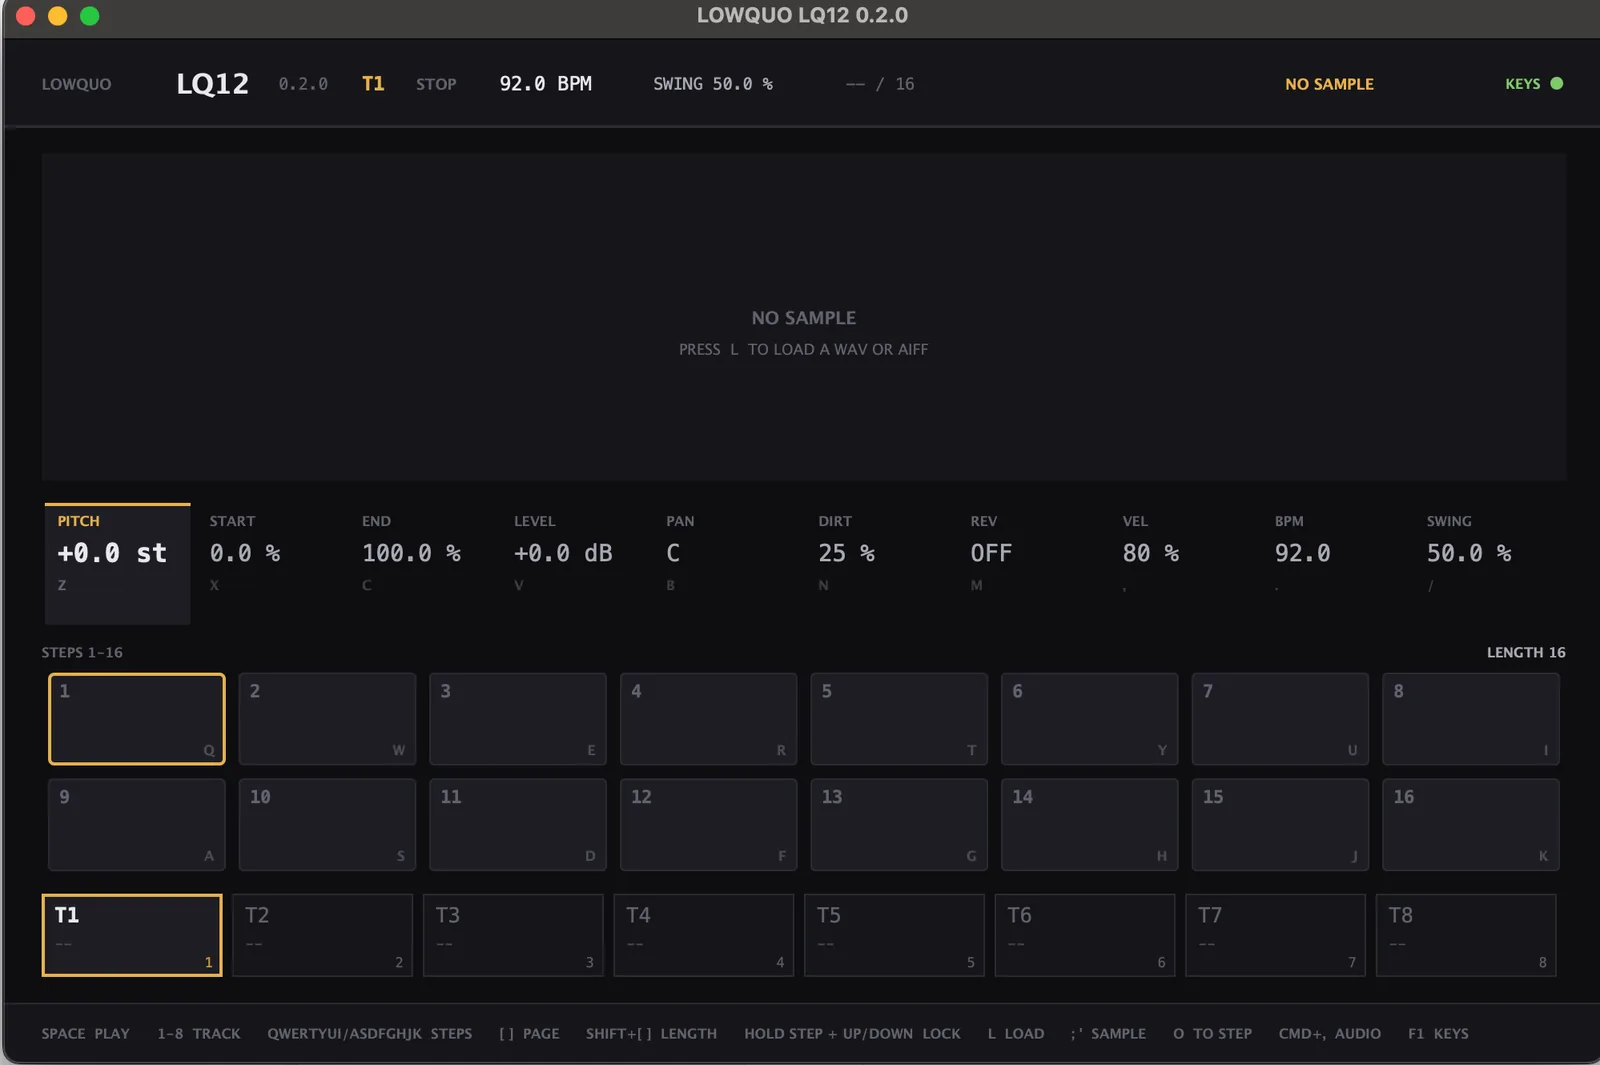Screen dimensions: 1600x1065
Task: Click the SHIFT+[ ] LENGTH hint
Action: tap(651, 1033)
